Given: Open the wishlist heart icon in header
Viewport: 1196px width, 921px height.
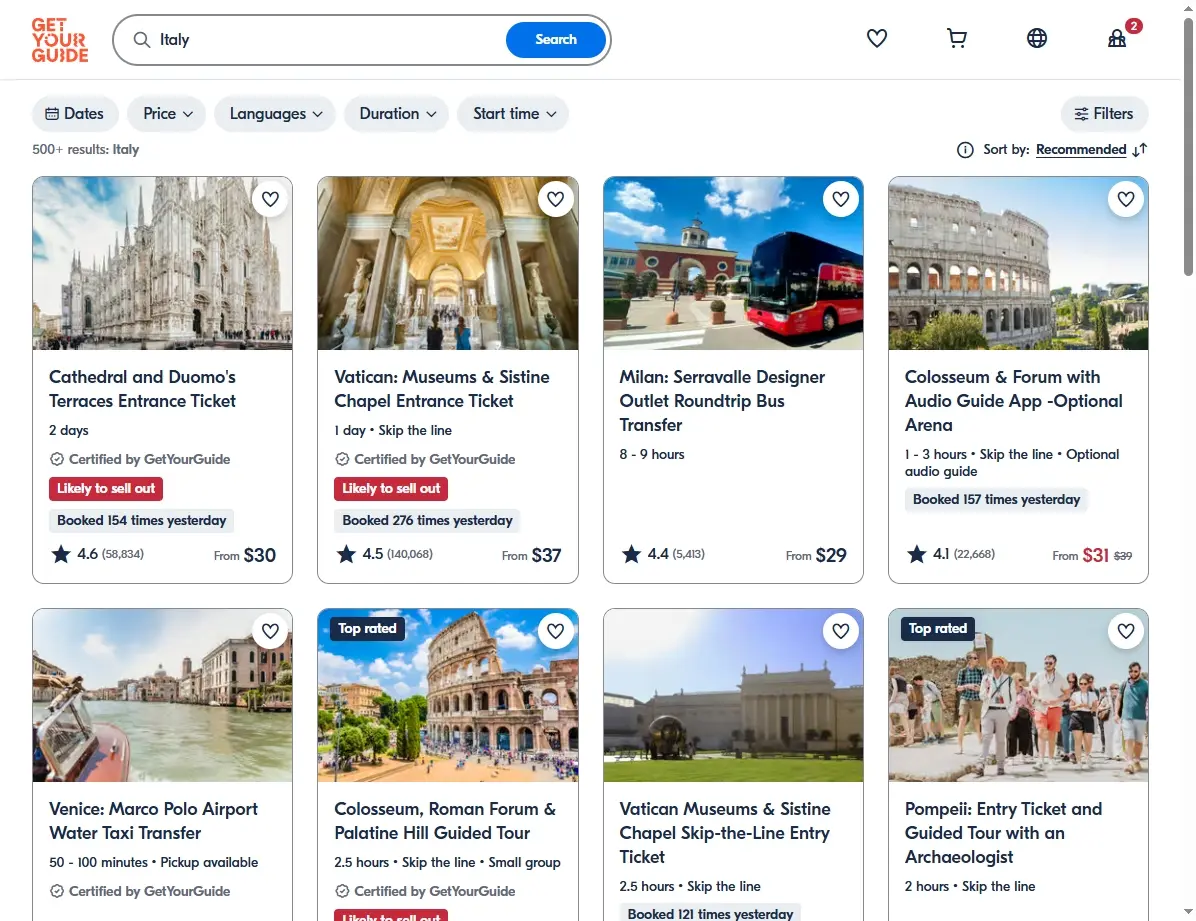Looking at the screenshot, I should (876, 38).
